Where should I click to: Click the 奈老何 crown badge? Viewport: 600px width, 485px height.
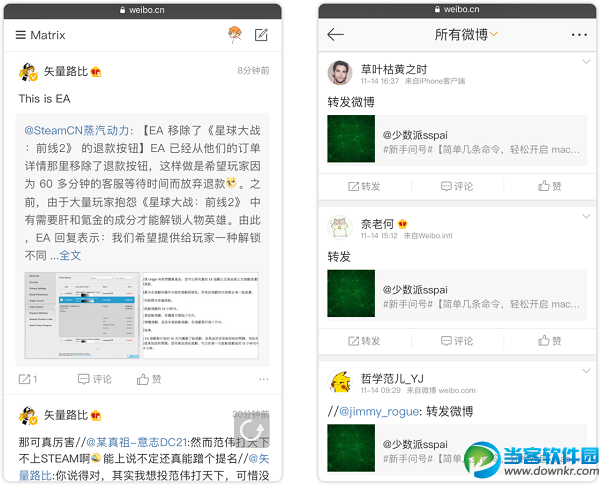point(403,224)
